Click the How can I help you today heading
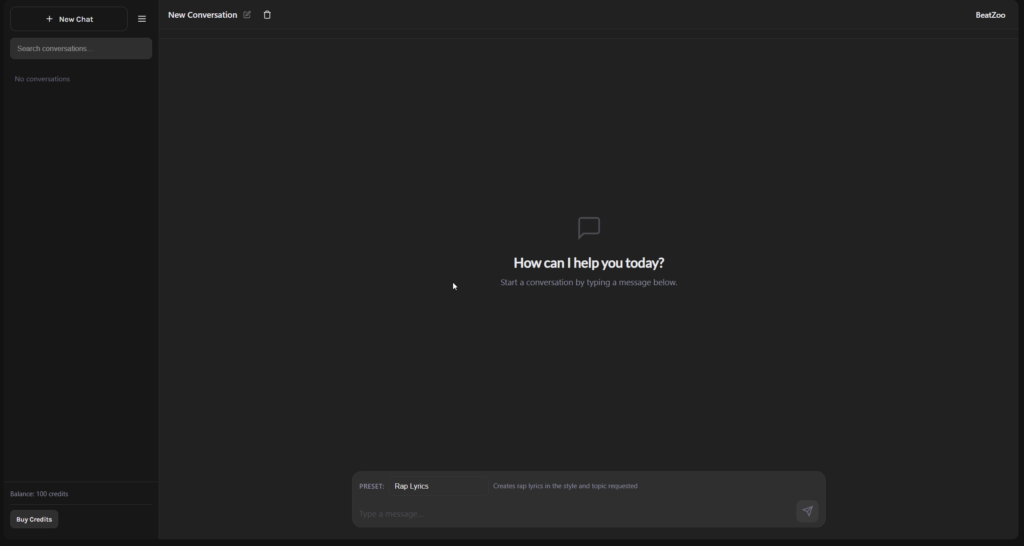 pos(588,263)
